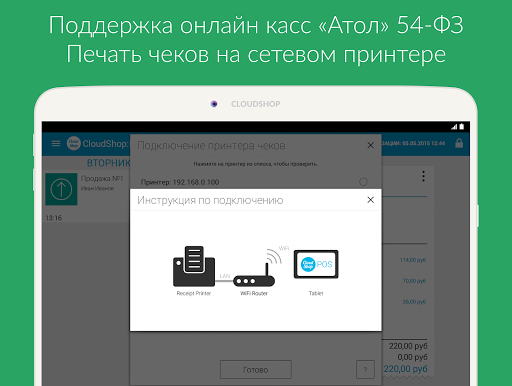512x386 pixels.
Task: Close the Инструкция по подключению dialog
Action: point(370,200)
